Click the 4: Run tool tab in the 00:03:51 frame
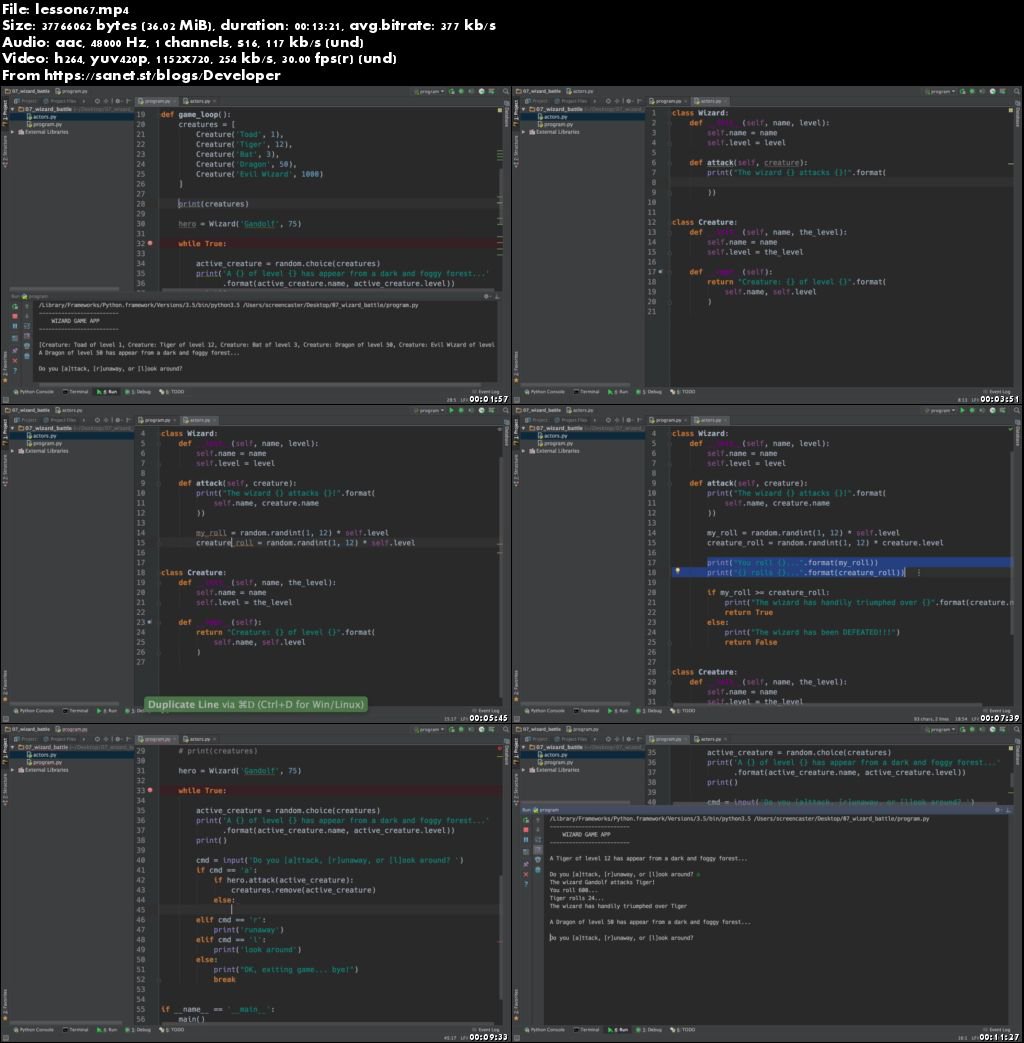 point(618,392)
